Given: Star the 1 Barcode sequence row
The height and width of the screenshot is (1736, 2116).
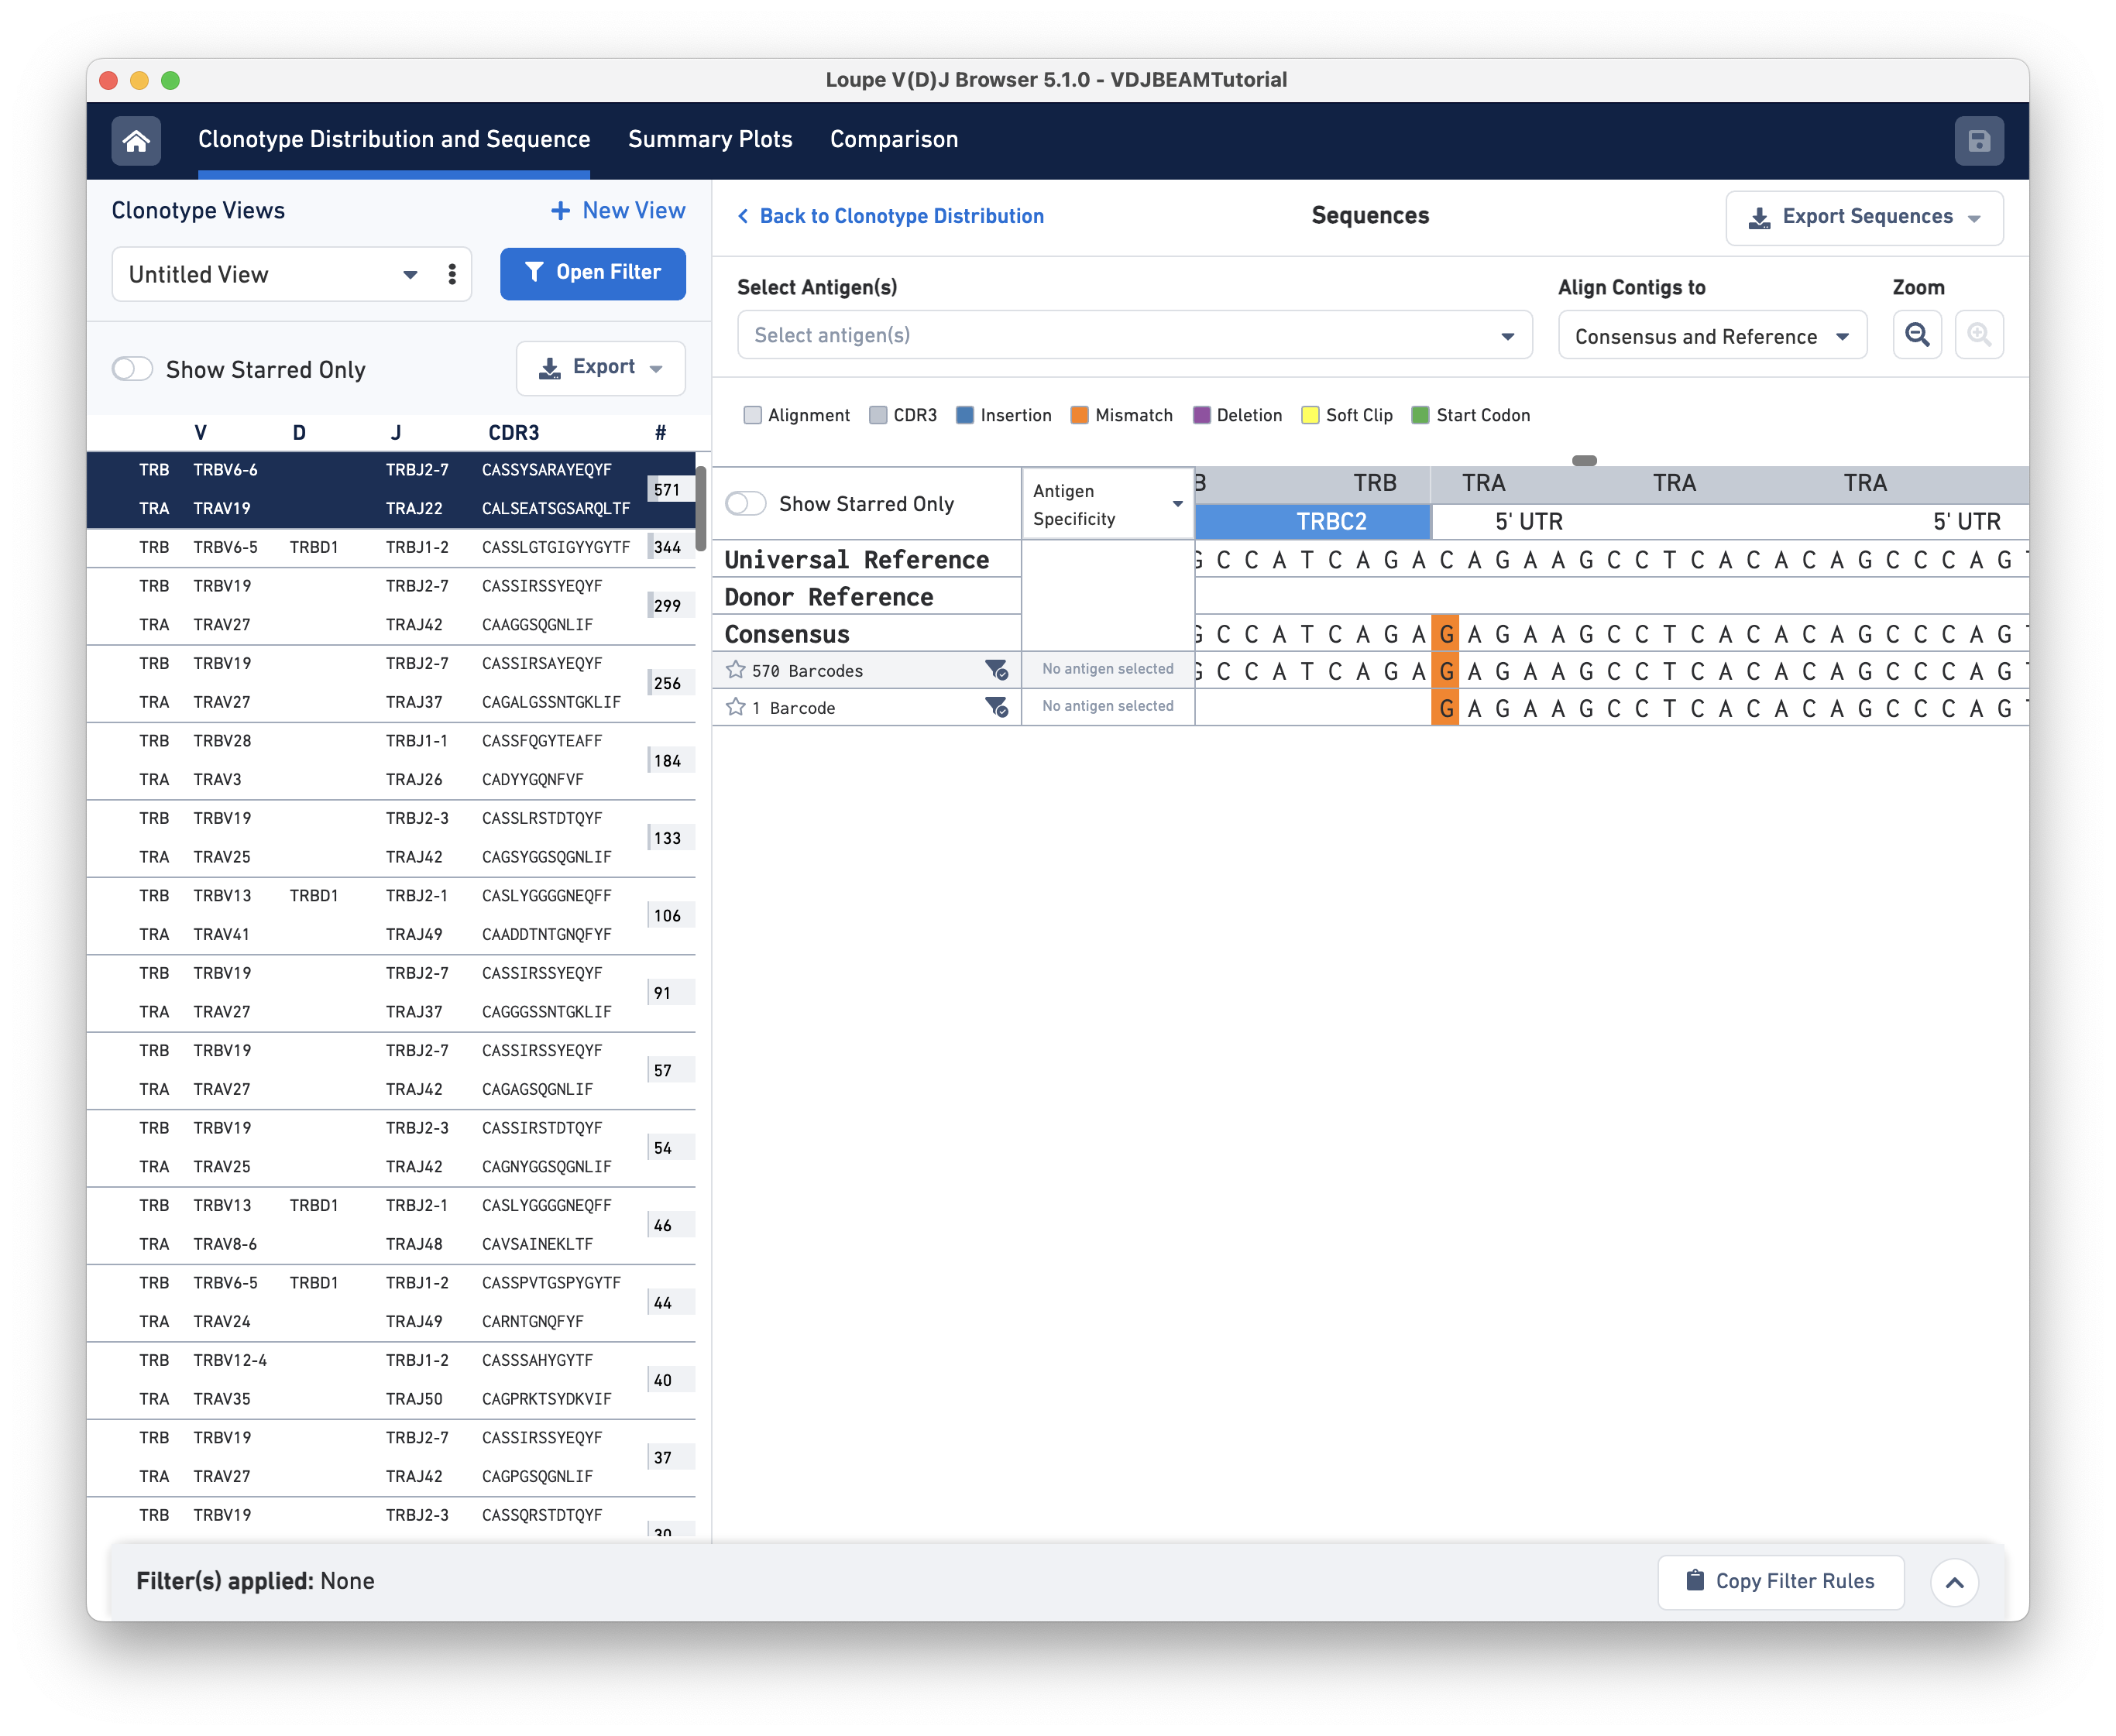Looking at the screenshot, I should (x=736, y=707).
